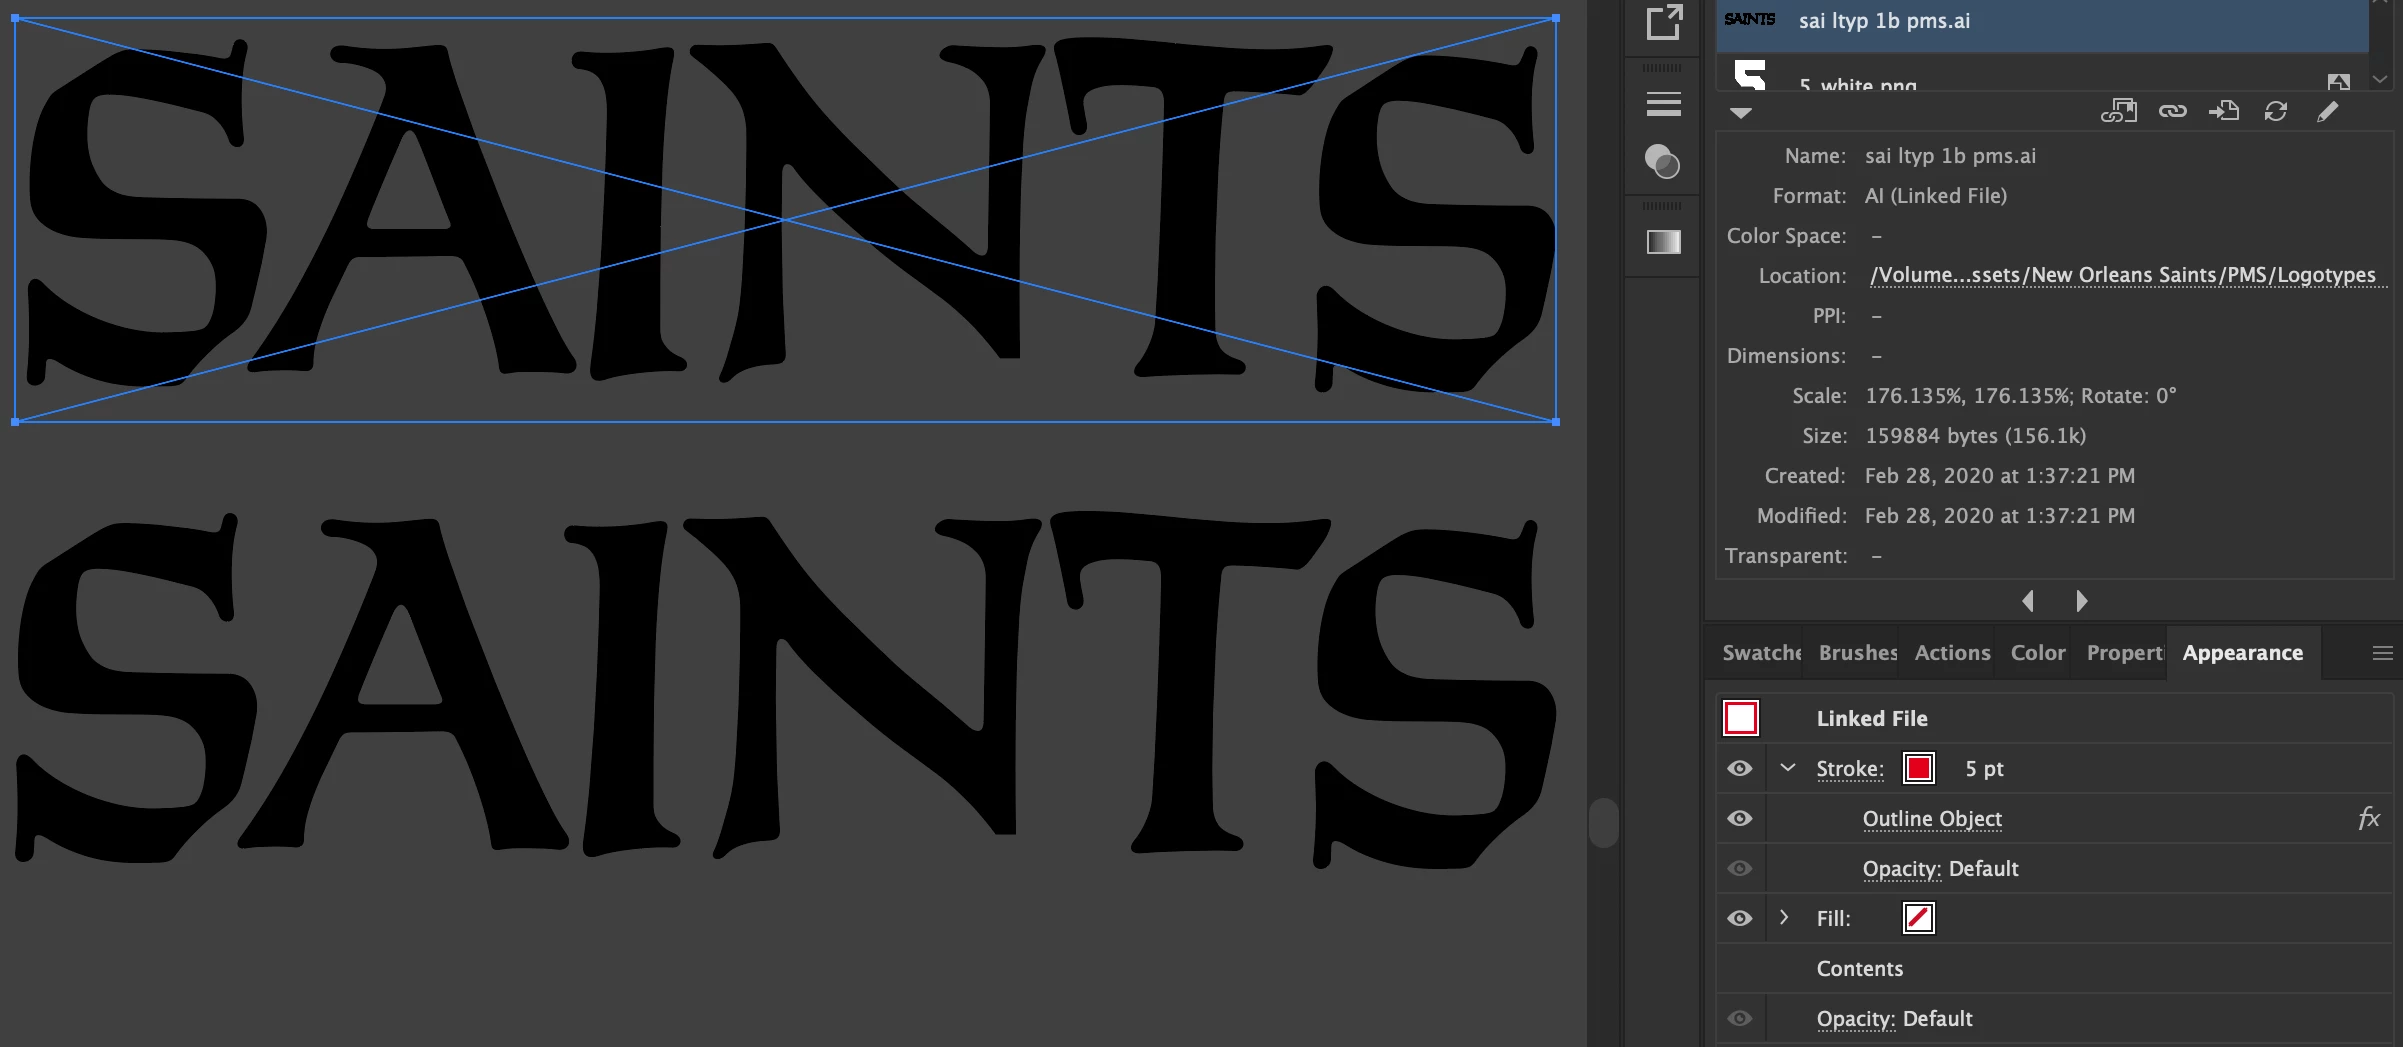Click the links list scroll-down chevron

tap(2381, 79)
